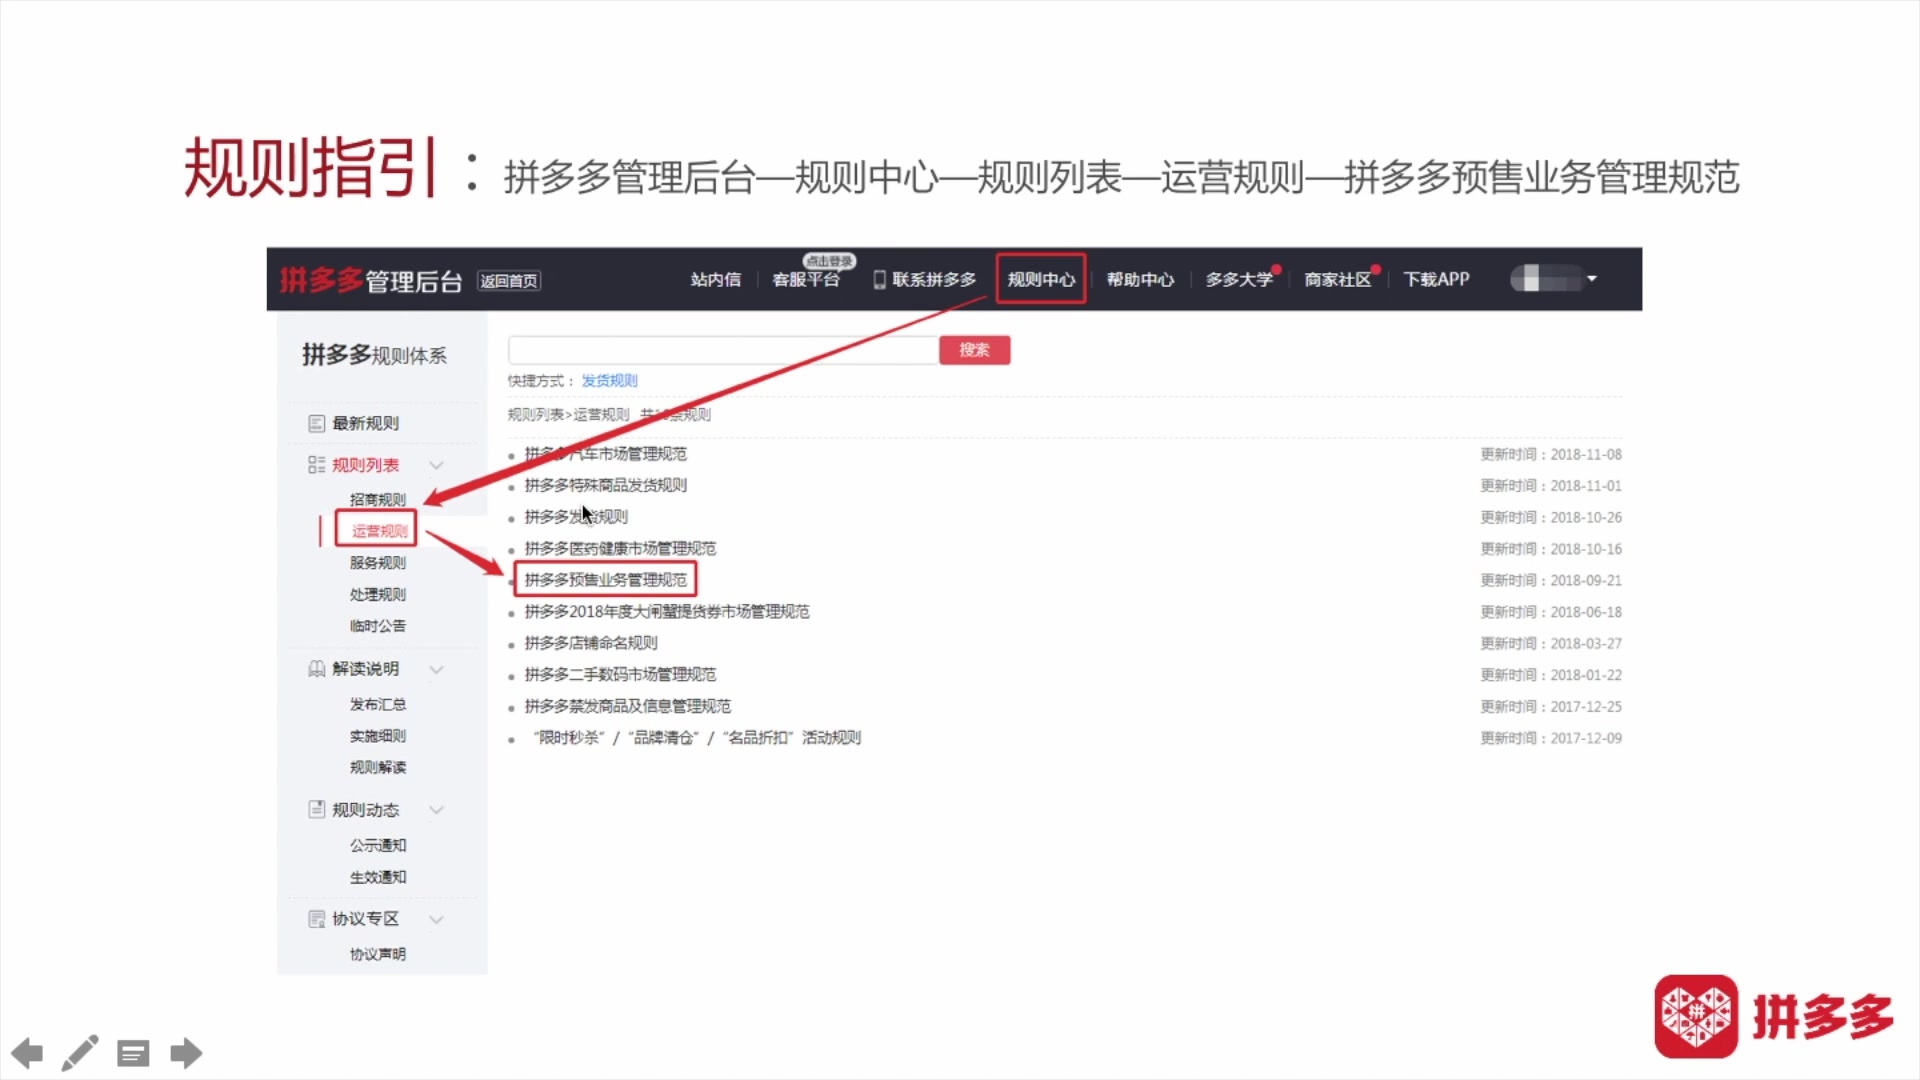Click the 商家社区 icon

[1336, 280]
